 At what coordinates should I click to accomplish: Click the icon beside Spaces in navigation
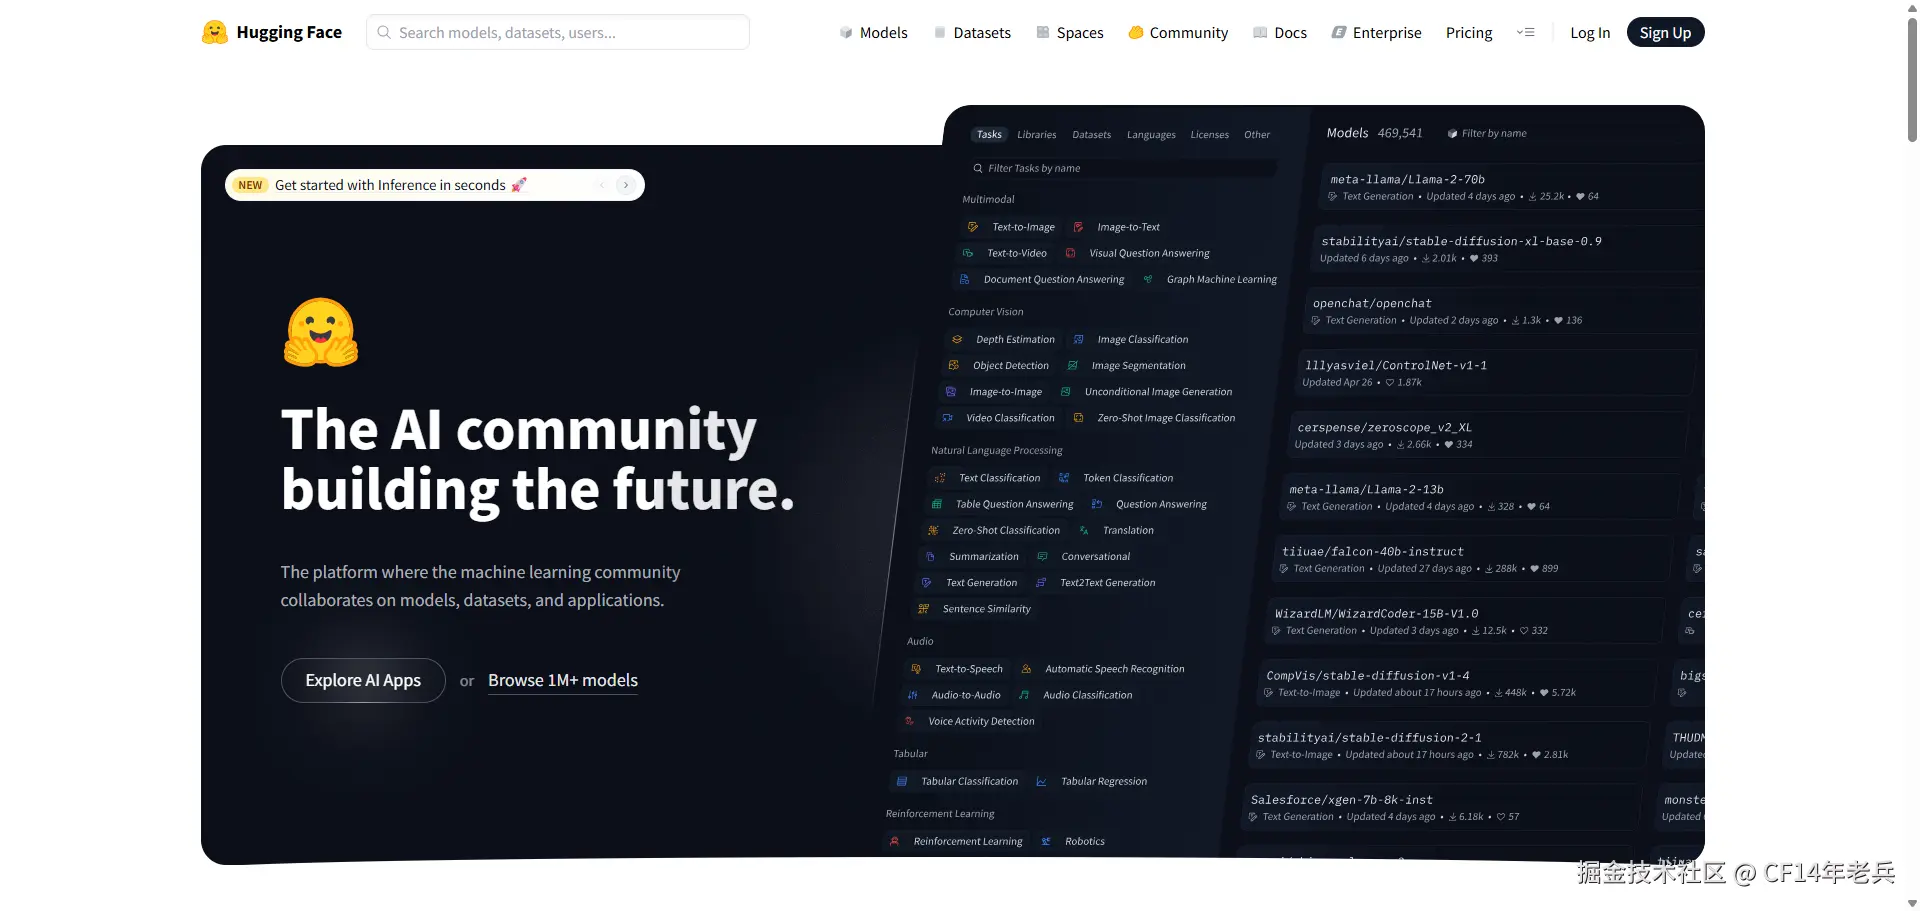coord(1043,33)
